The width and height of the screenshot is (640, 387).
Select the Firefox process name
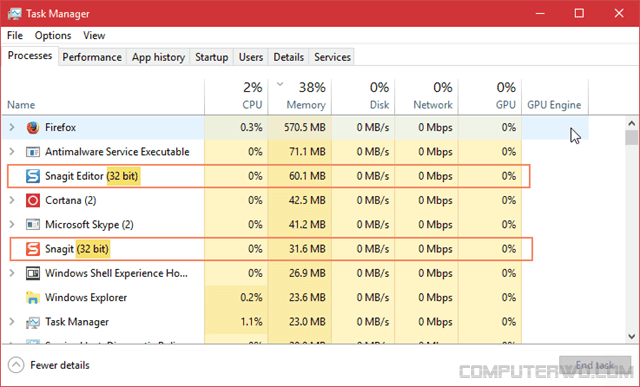[x=60, y=127]
